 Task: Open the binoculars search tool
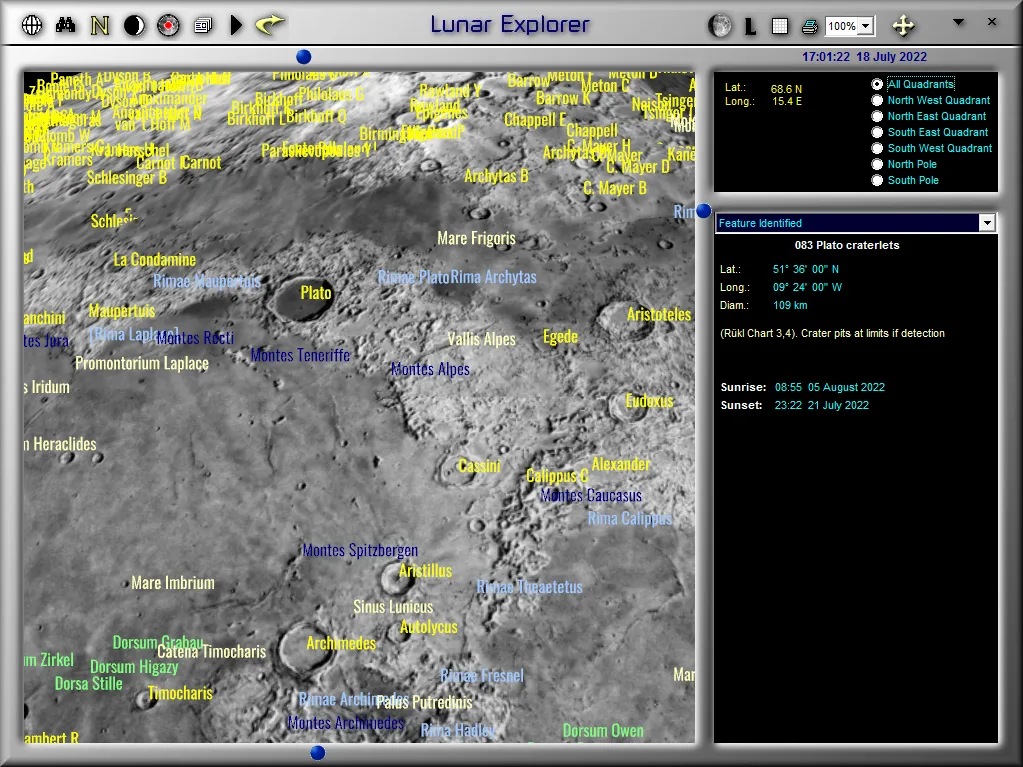pyautogui.click(x=65, y=25)
